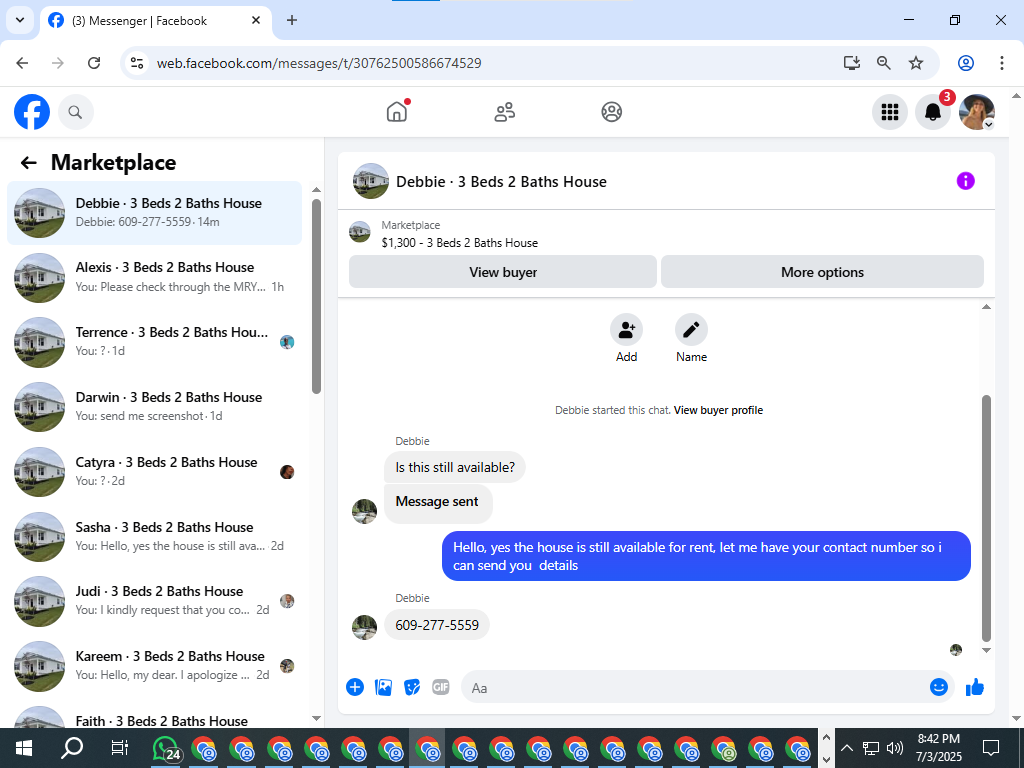This screenshot has height=768, width=1024.
Task: Open the Kareem conversation
Action: coord(155,666)
